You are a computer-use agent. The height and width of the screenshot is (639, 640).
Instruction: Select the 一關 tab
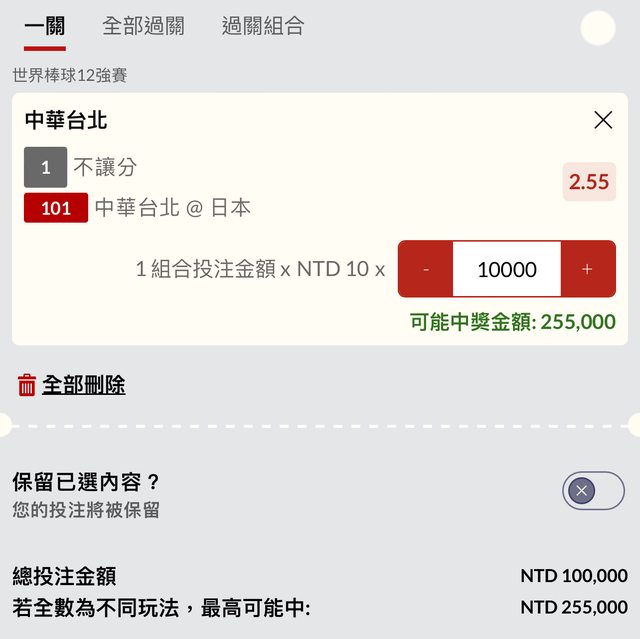tap(44, 27)
